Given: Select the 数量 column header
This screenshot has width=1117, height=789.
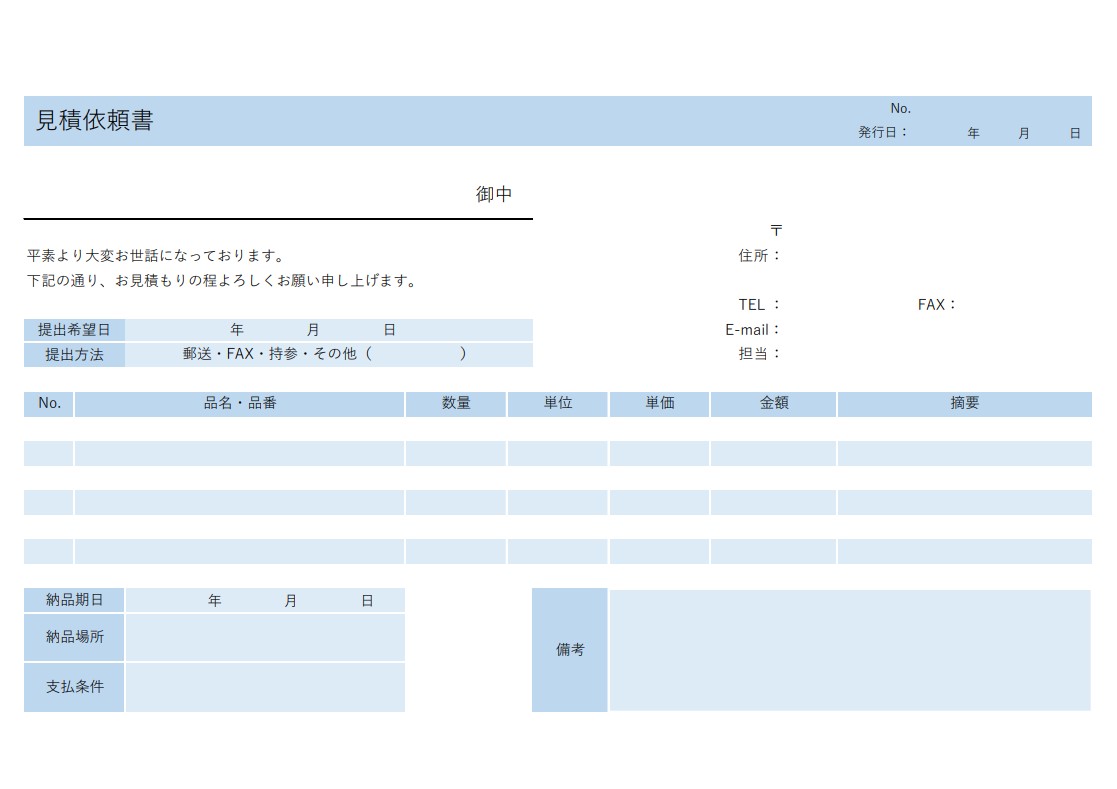Looking at the screenshot, I should click(456, 404).
